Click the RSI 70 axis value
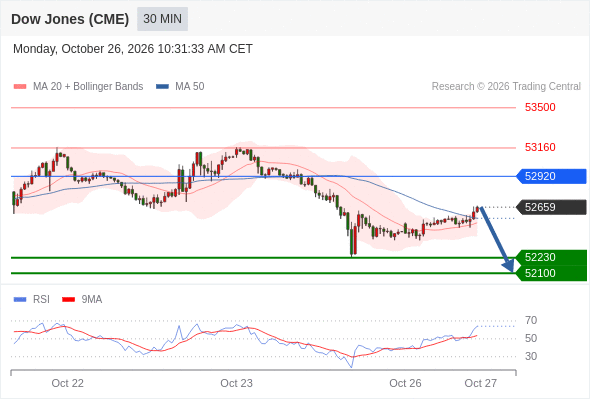 (x=531, y=321)
